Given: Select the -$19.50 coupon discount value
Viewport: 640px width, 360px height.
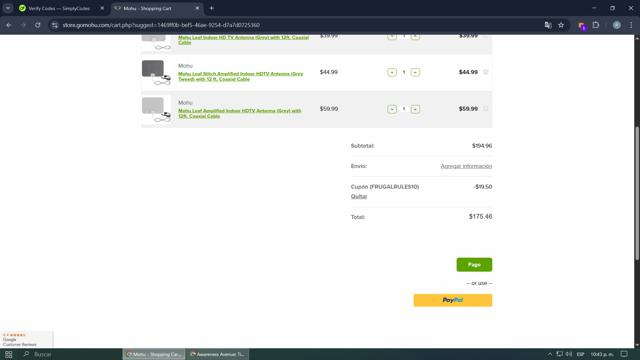Looking at the screenshot, I should (x=483, y=187).
